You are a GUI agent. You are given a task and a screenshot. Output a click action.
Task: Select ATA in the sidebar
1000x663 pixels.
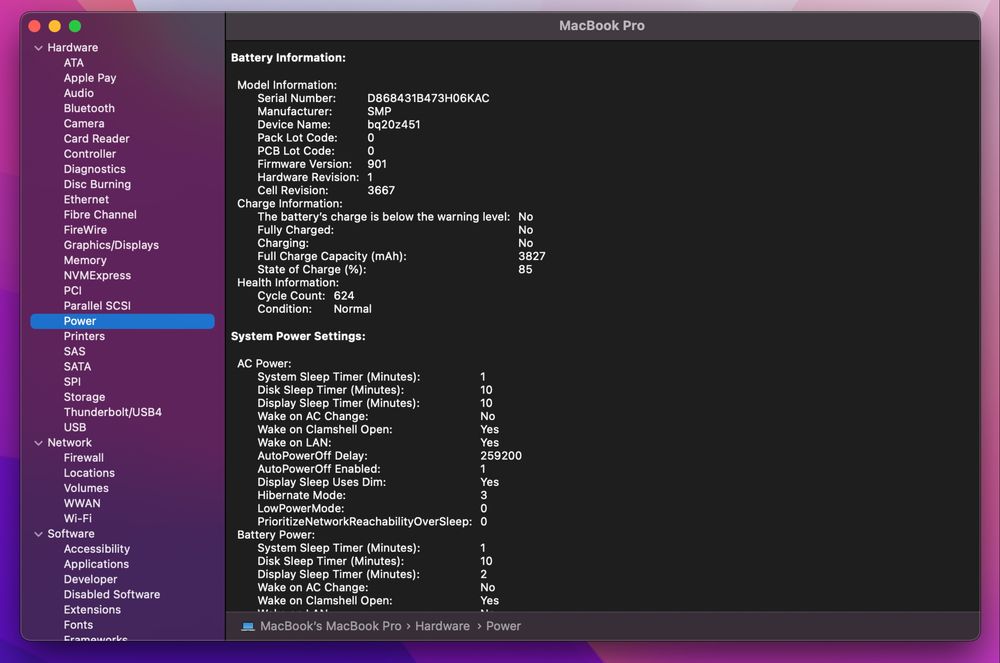click(x=73, y=62)
